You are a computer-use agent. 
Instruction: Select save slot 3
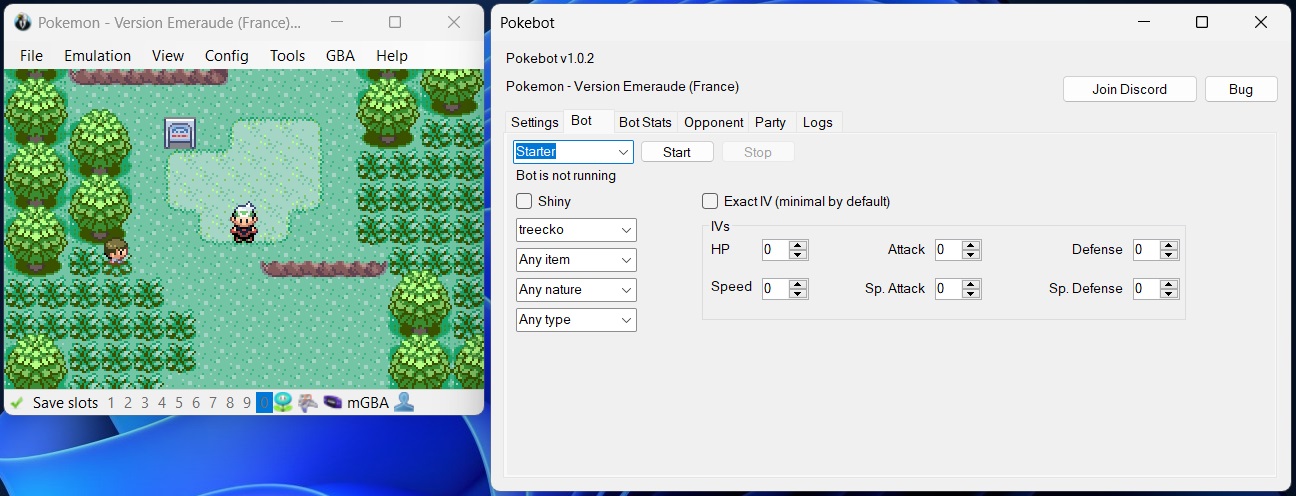pyautogui.click(x=146, y=403)
